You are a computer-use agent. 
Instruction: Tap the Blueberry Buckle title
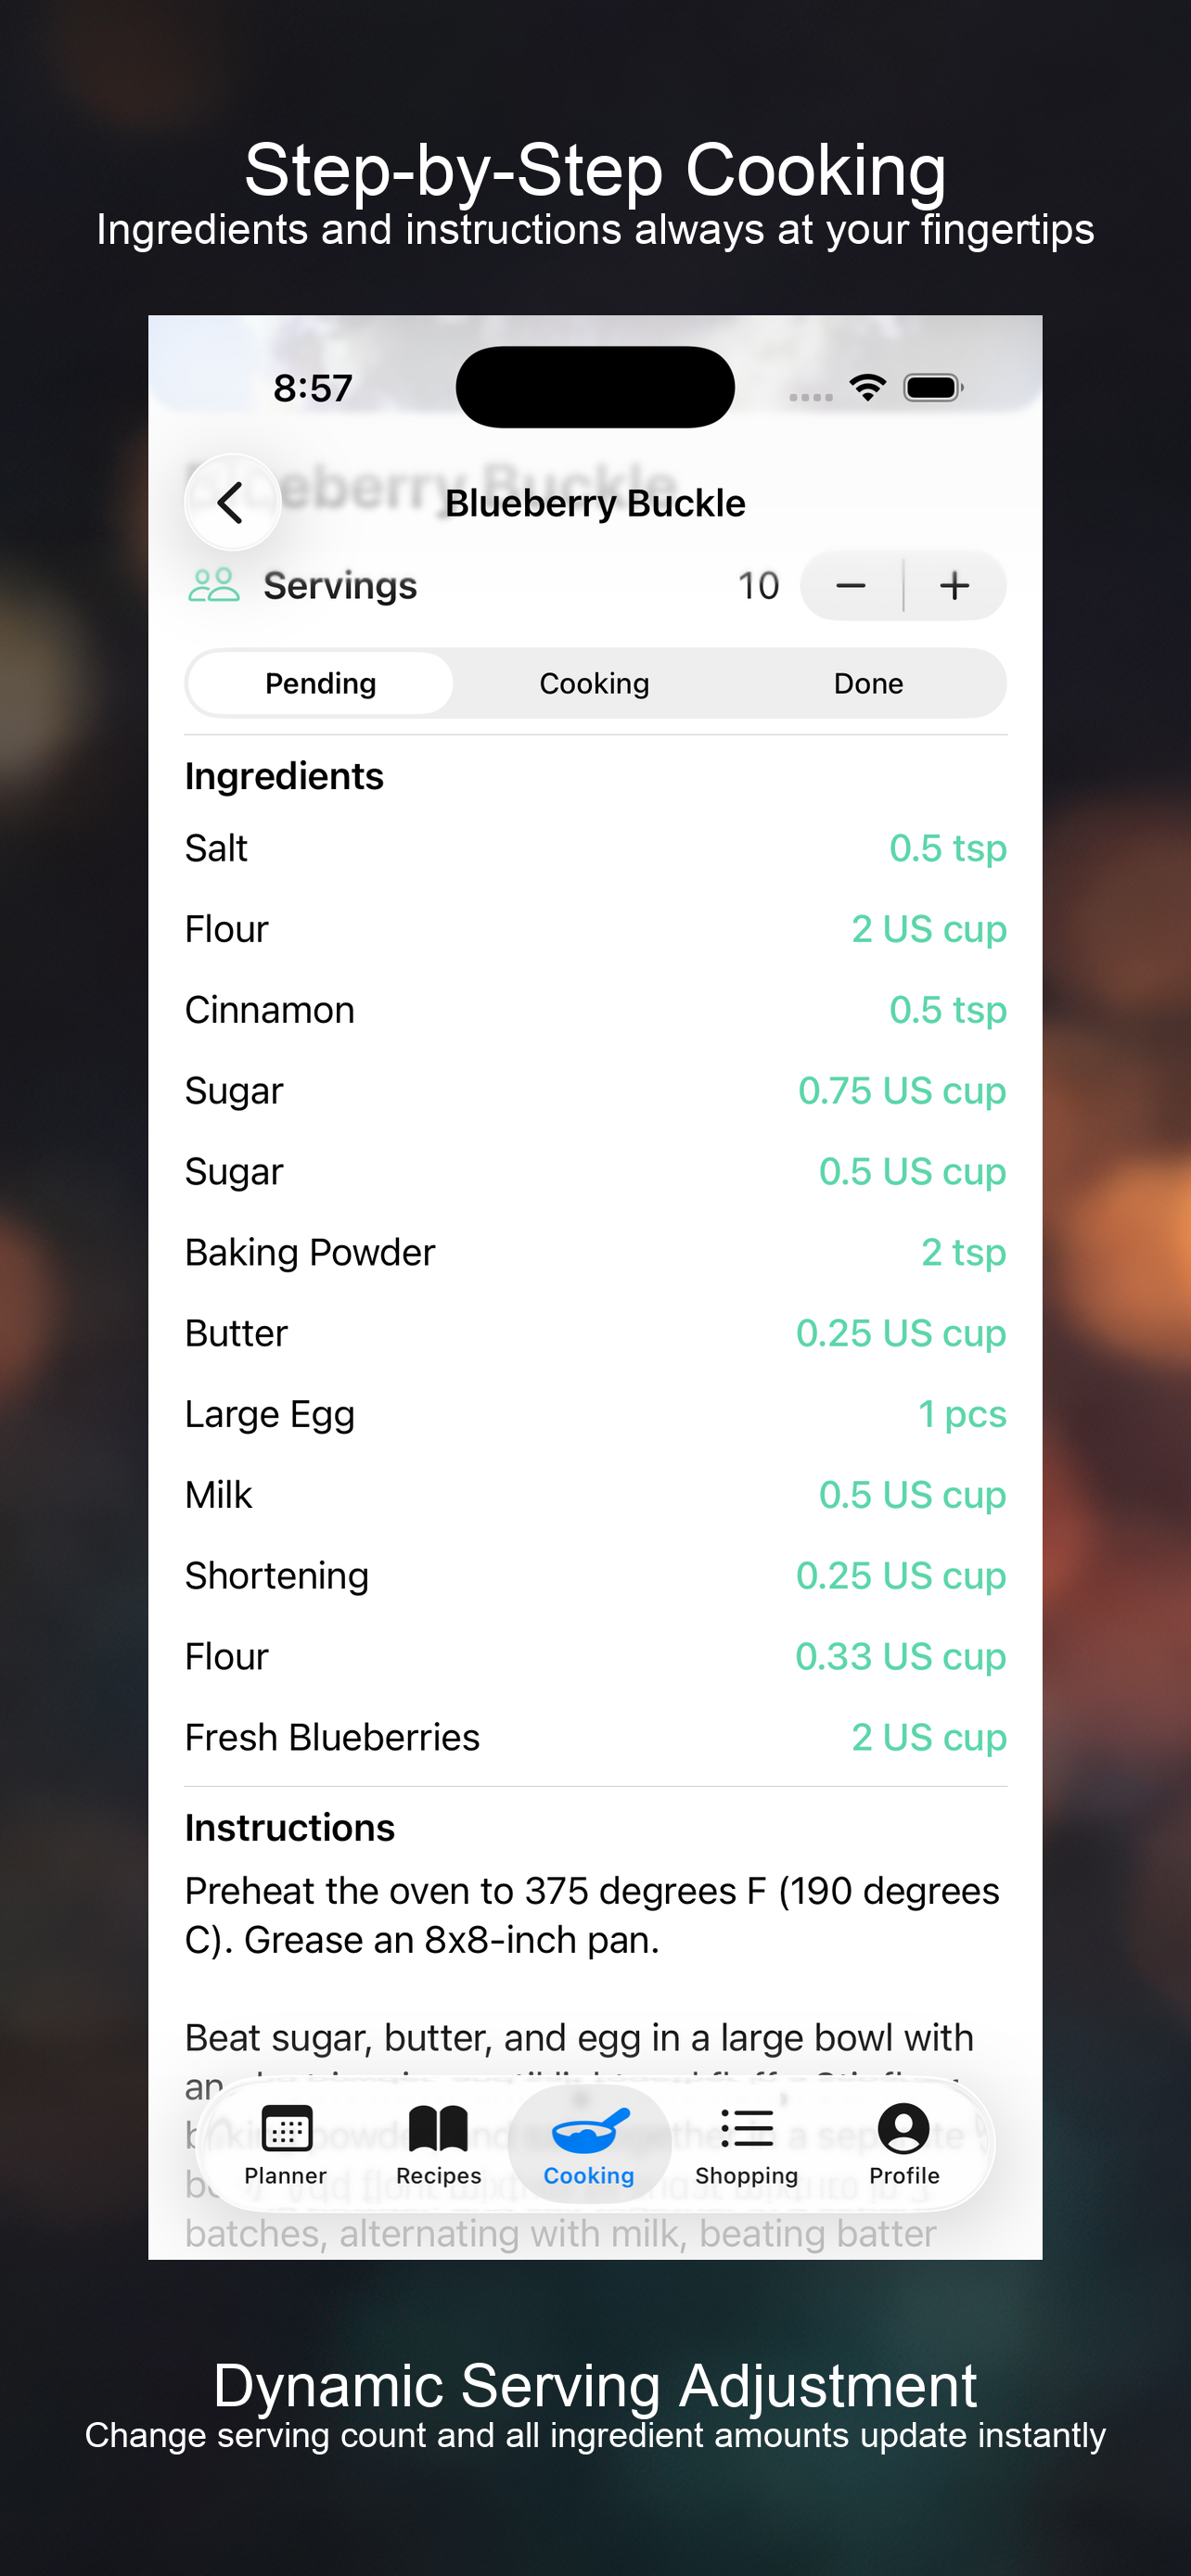pyautogui.click(x=595, y=504)
